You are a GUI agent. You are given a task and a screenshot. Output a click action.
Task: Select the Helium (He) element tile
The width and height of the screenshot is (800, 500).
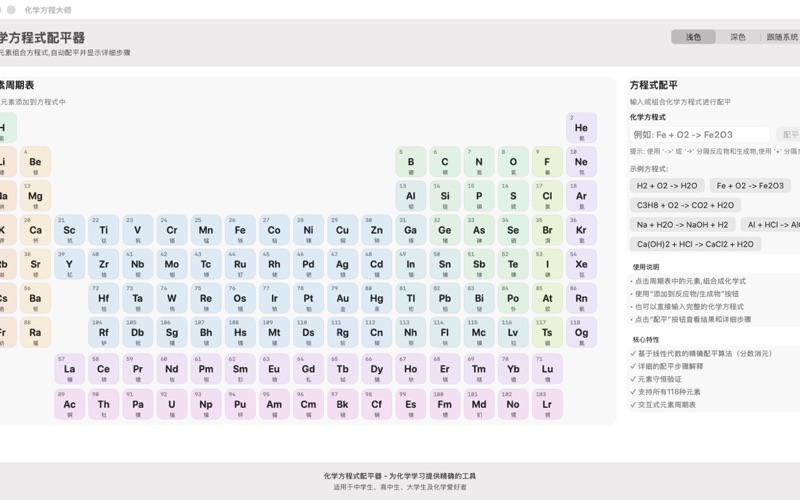point(581,129)
